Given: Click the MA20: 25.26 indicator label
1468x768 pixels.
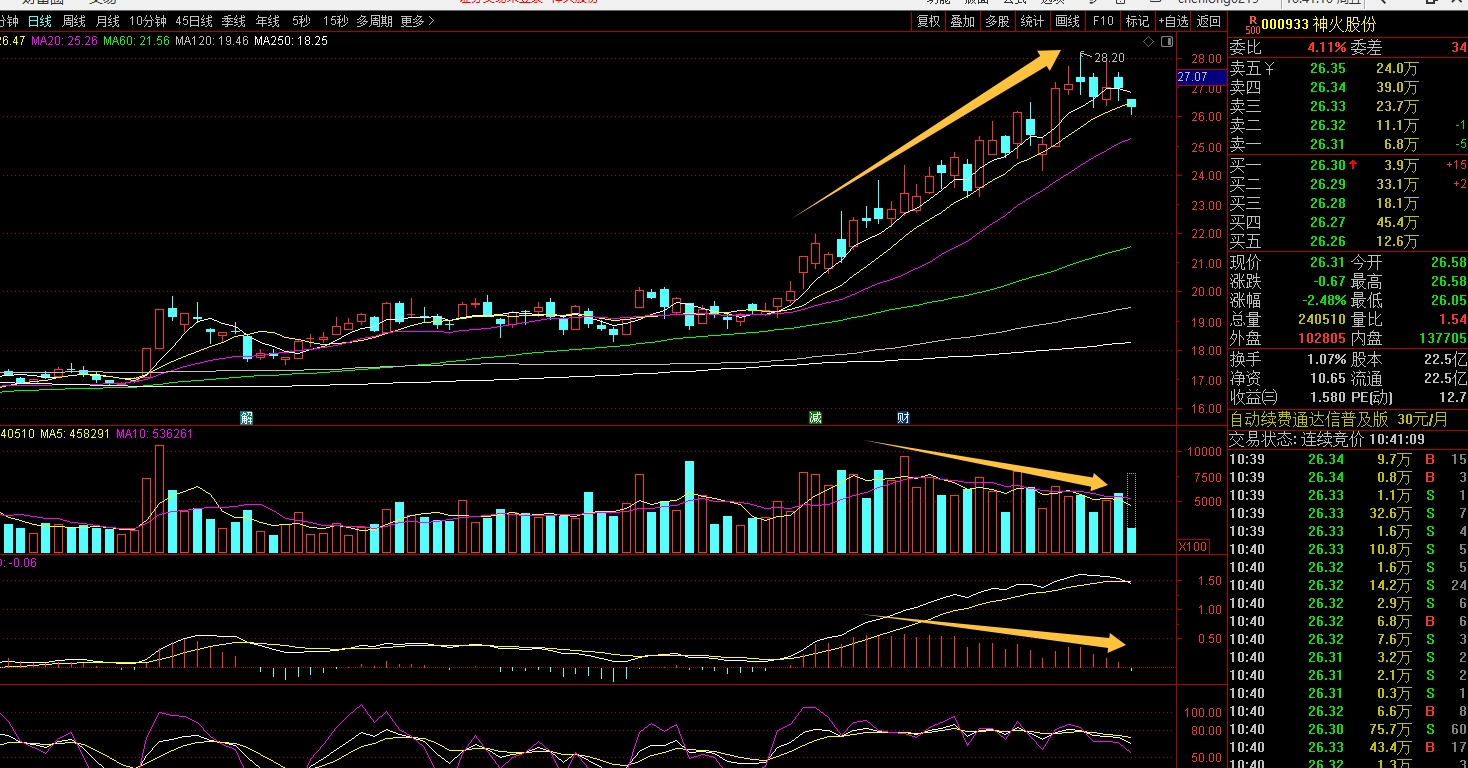Looking at the screenshot, I should [63, 41].
